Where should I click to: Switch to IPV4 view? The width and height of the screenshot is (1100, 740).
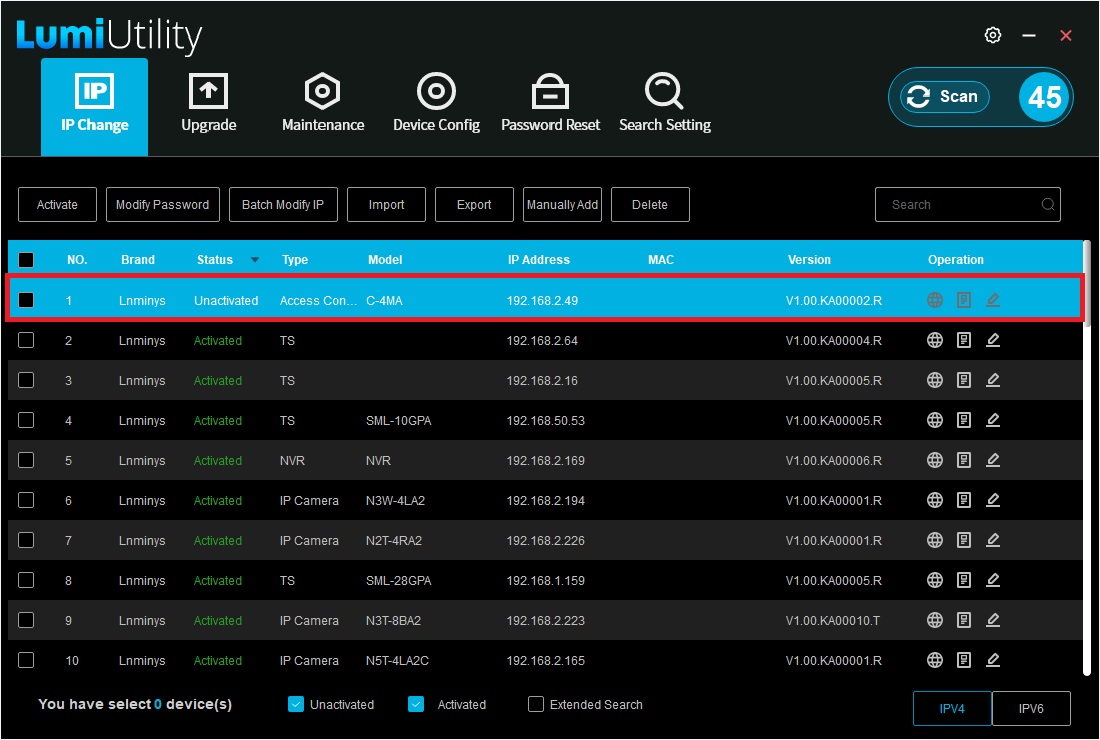tap(952, 708)
